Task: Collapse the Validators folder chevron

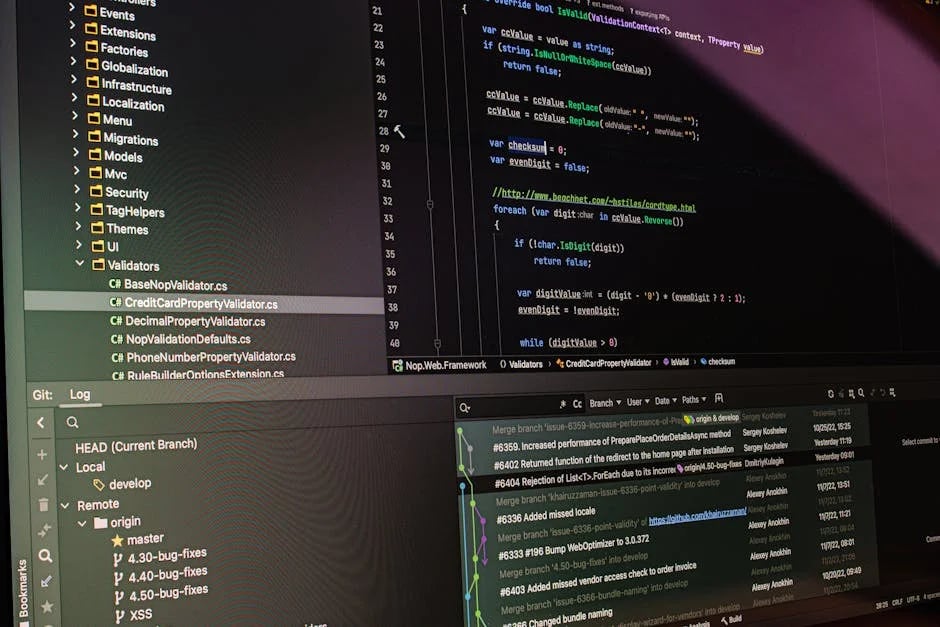Action: tap(80, 263)
